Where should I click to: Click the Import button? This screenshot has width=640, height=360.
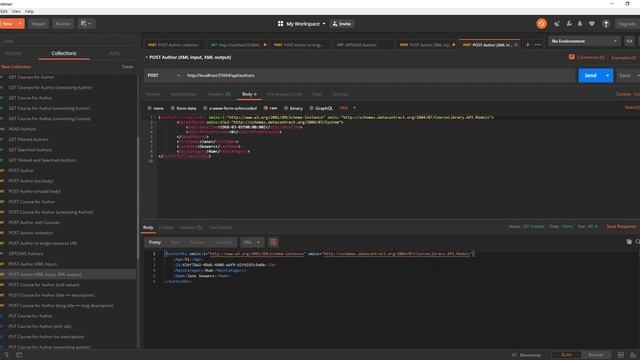[38, 24]
